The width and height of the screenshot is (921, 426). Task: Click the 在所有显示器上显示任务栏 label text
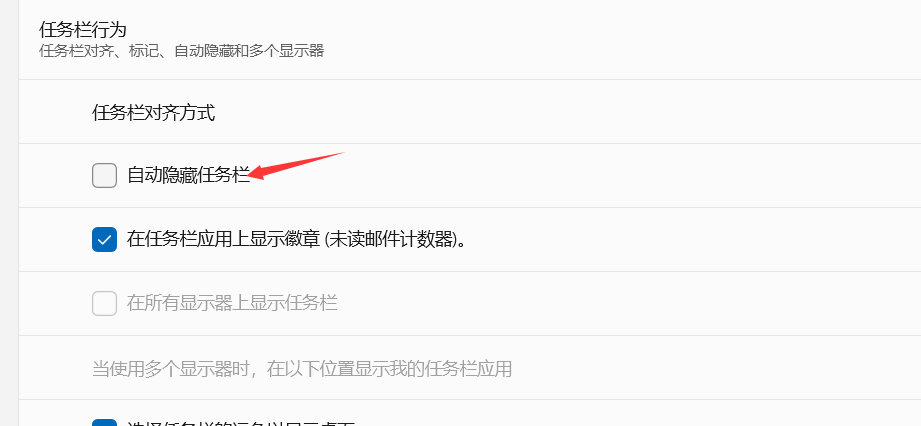pos(232,303)
